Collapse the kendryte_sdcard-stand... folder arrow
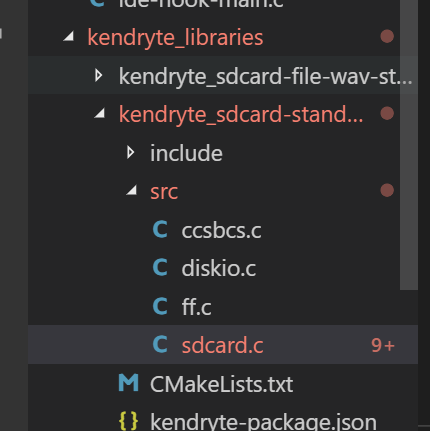Viewport: 430px width, 431px height. [x=100, y=113]
